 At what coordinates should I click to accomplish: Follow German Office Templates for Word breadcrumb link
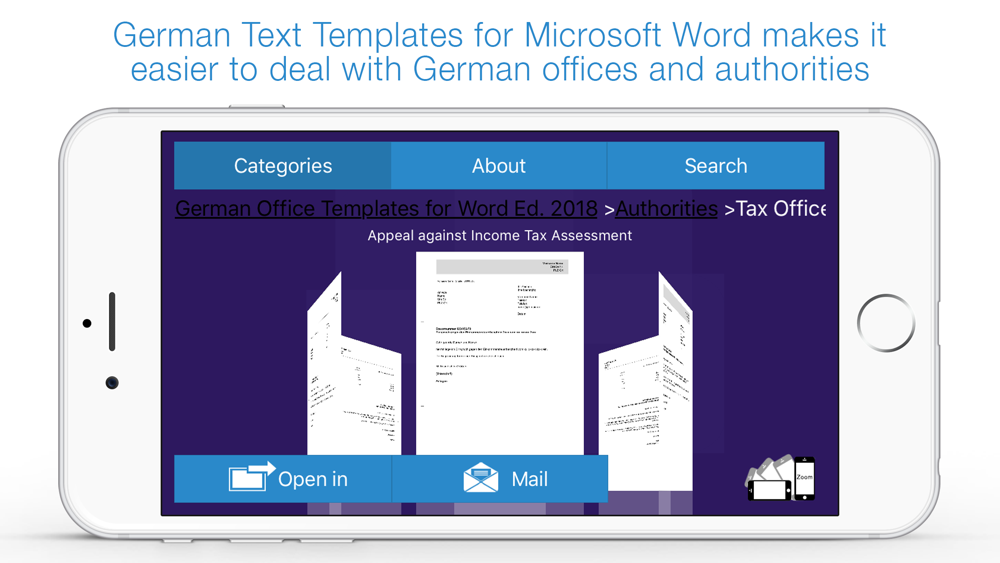pos(386,208)
